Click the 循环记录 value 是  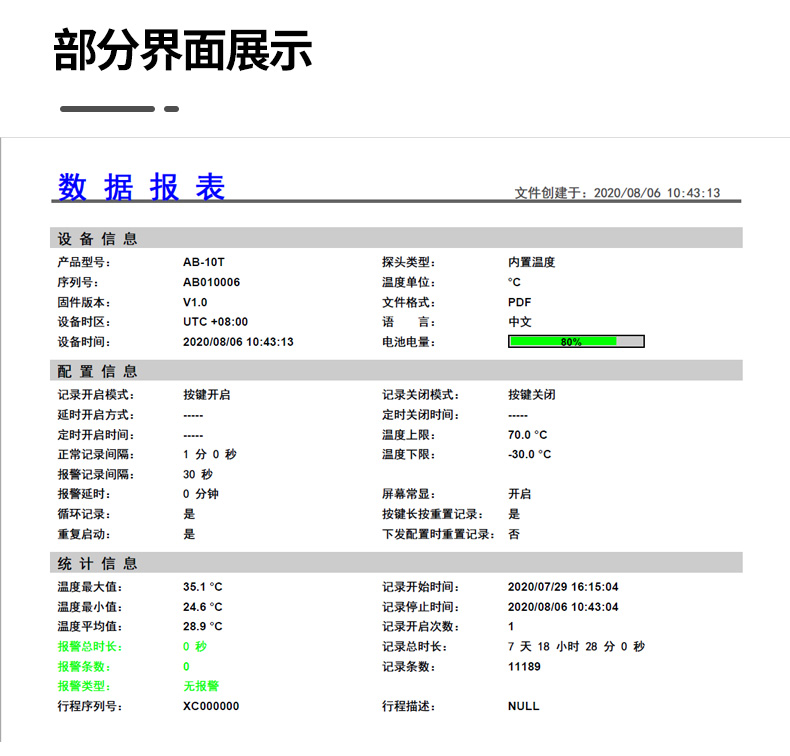pos(189,514)
